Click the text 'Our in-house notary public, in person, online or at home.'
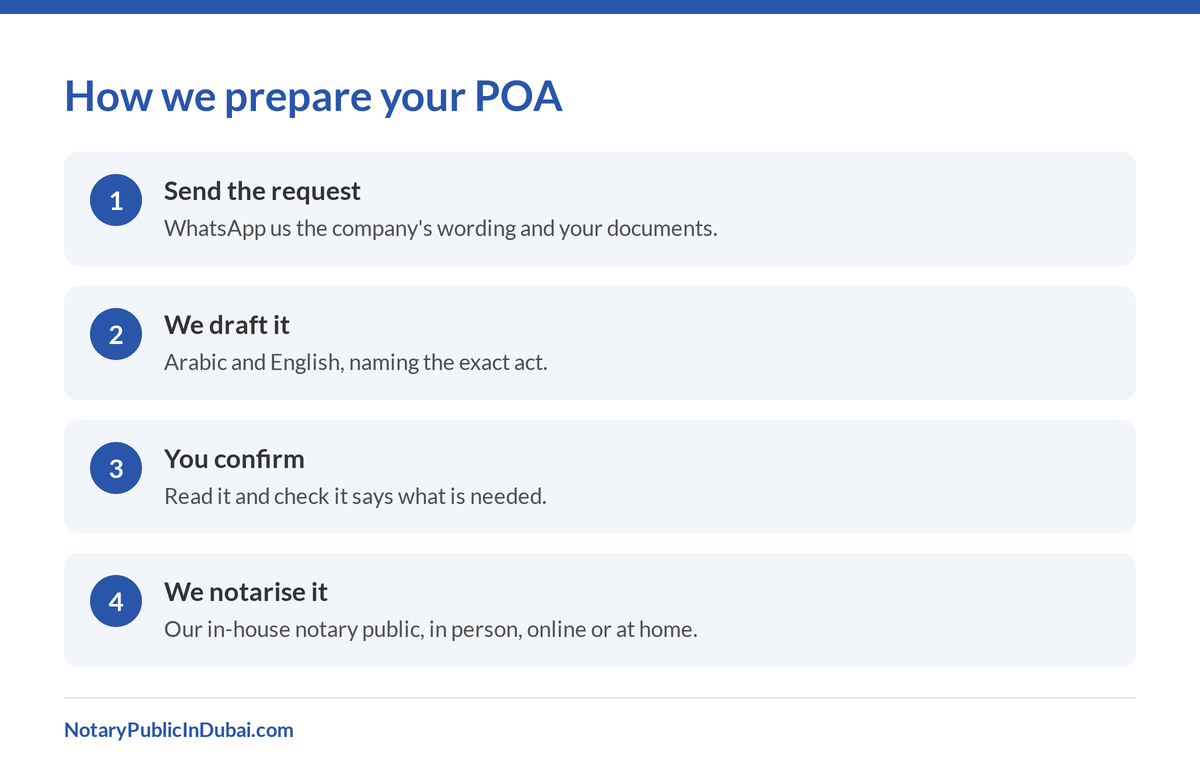Screen dimensions: 1200x782 pyautogui.click(x=431, y=630)
